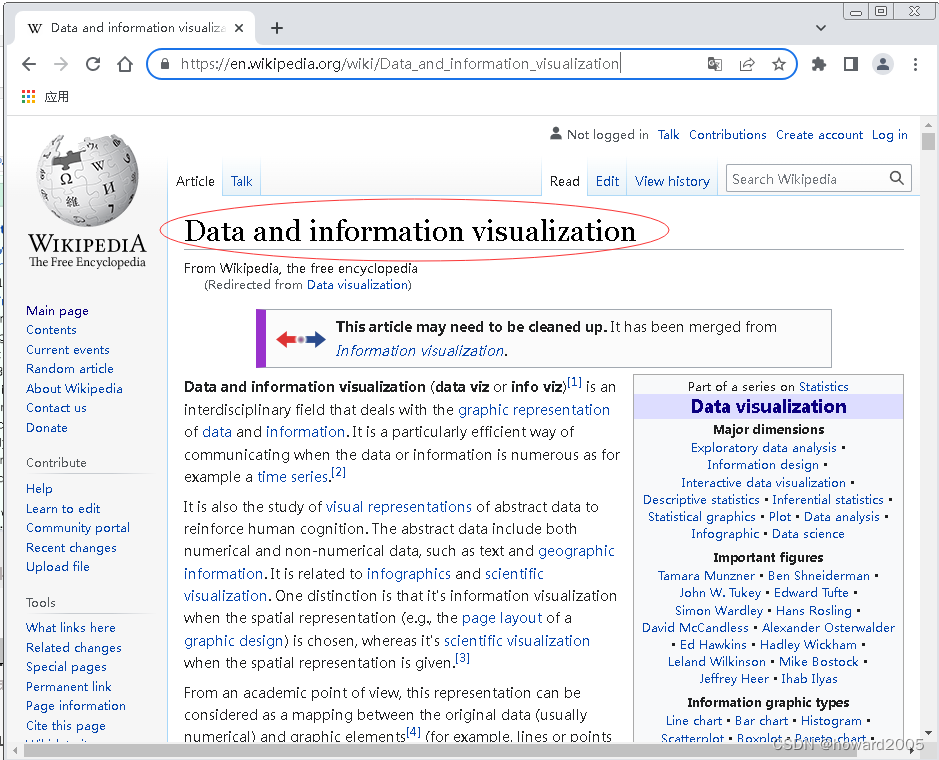Toggle the browser side panel icon
This screenshot has width=939, height=760.
coord(850,64)
